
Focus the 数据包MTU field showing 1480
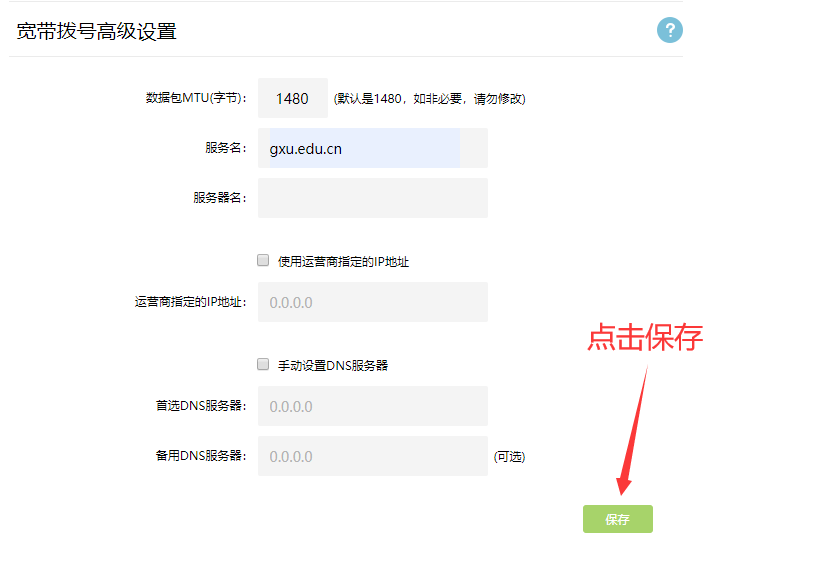(292, 98)
